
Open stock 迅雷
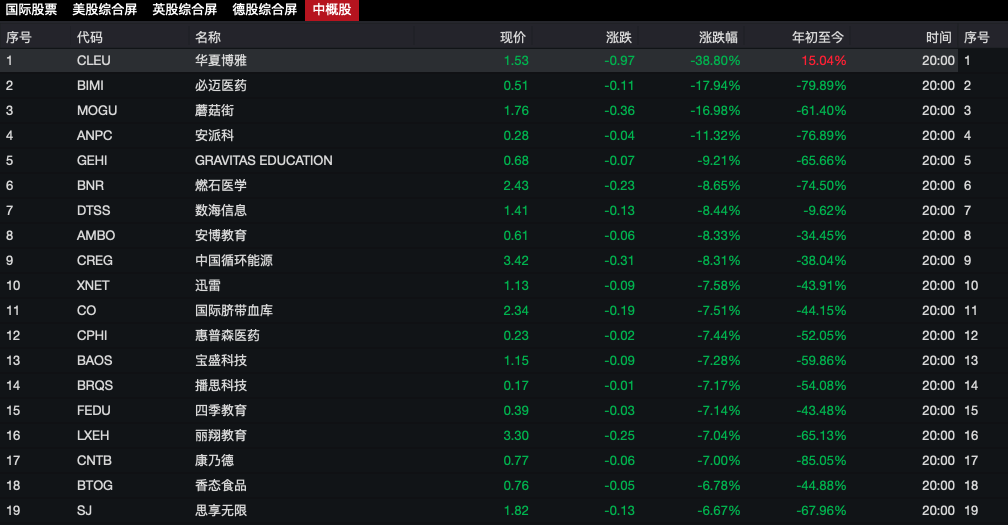coord(208,286)
